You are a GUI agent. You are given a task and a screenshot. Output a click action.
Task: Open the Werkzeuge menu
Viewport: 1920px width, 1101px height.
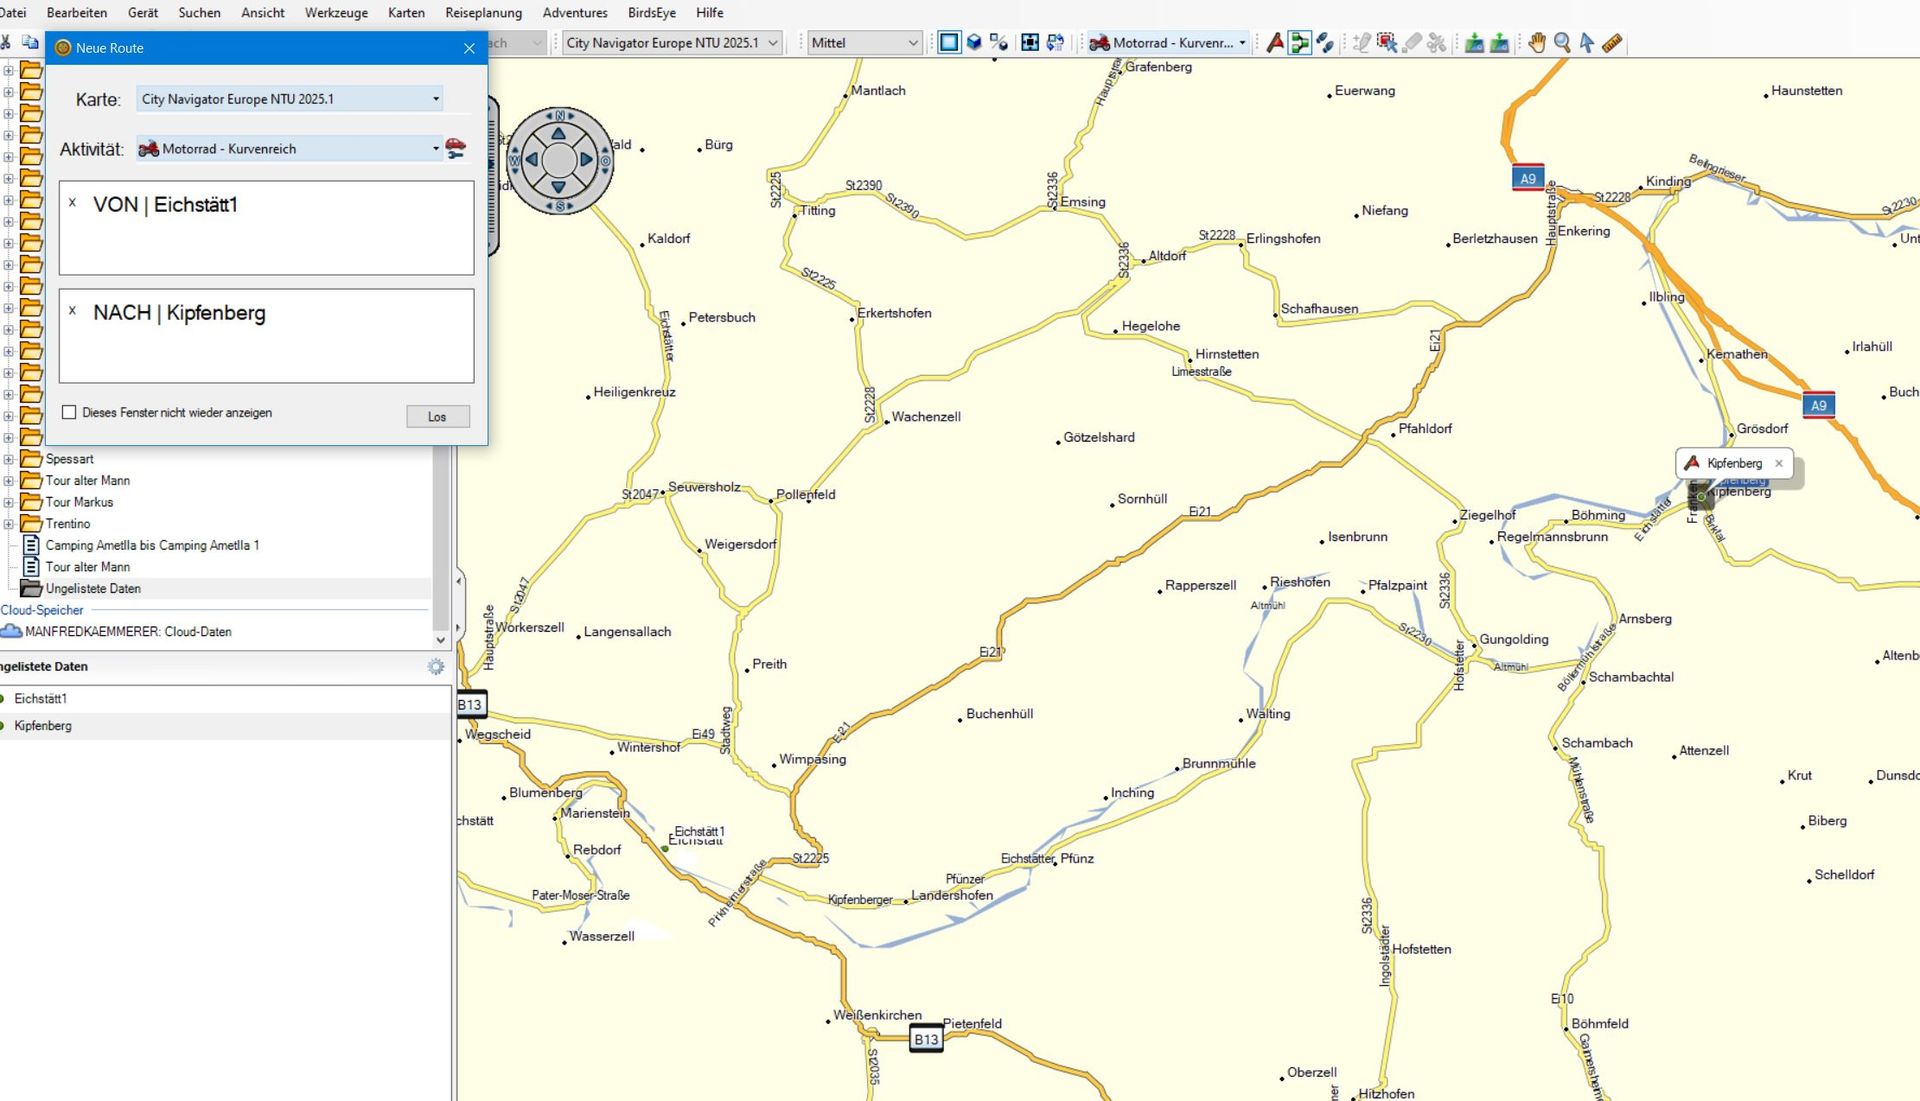(x=336, y=13)
